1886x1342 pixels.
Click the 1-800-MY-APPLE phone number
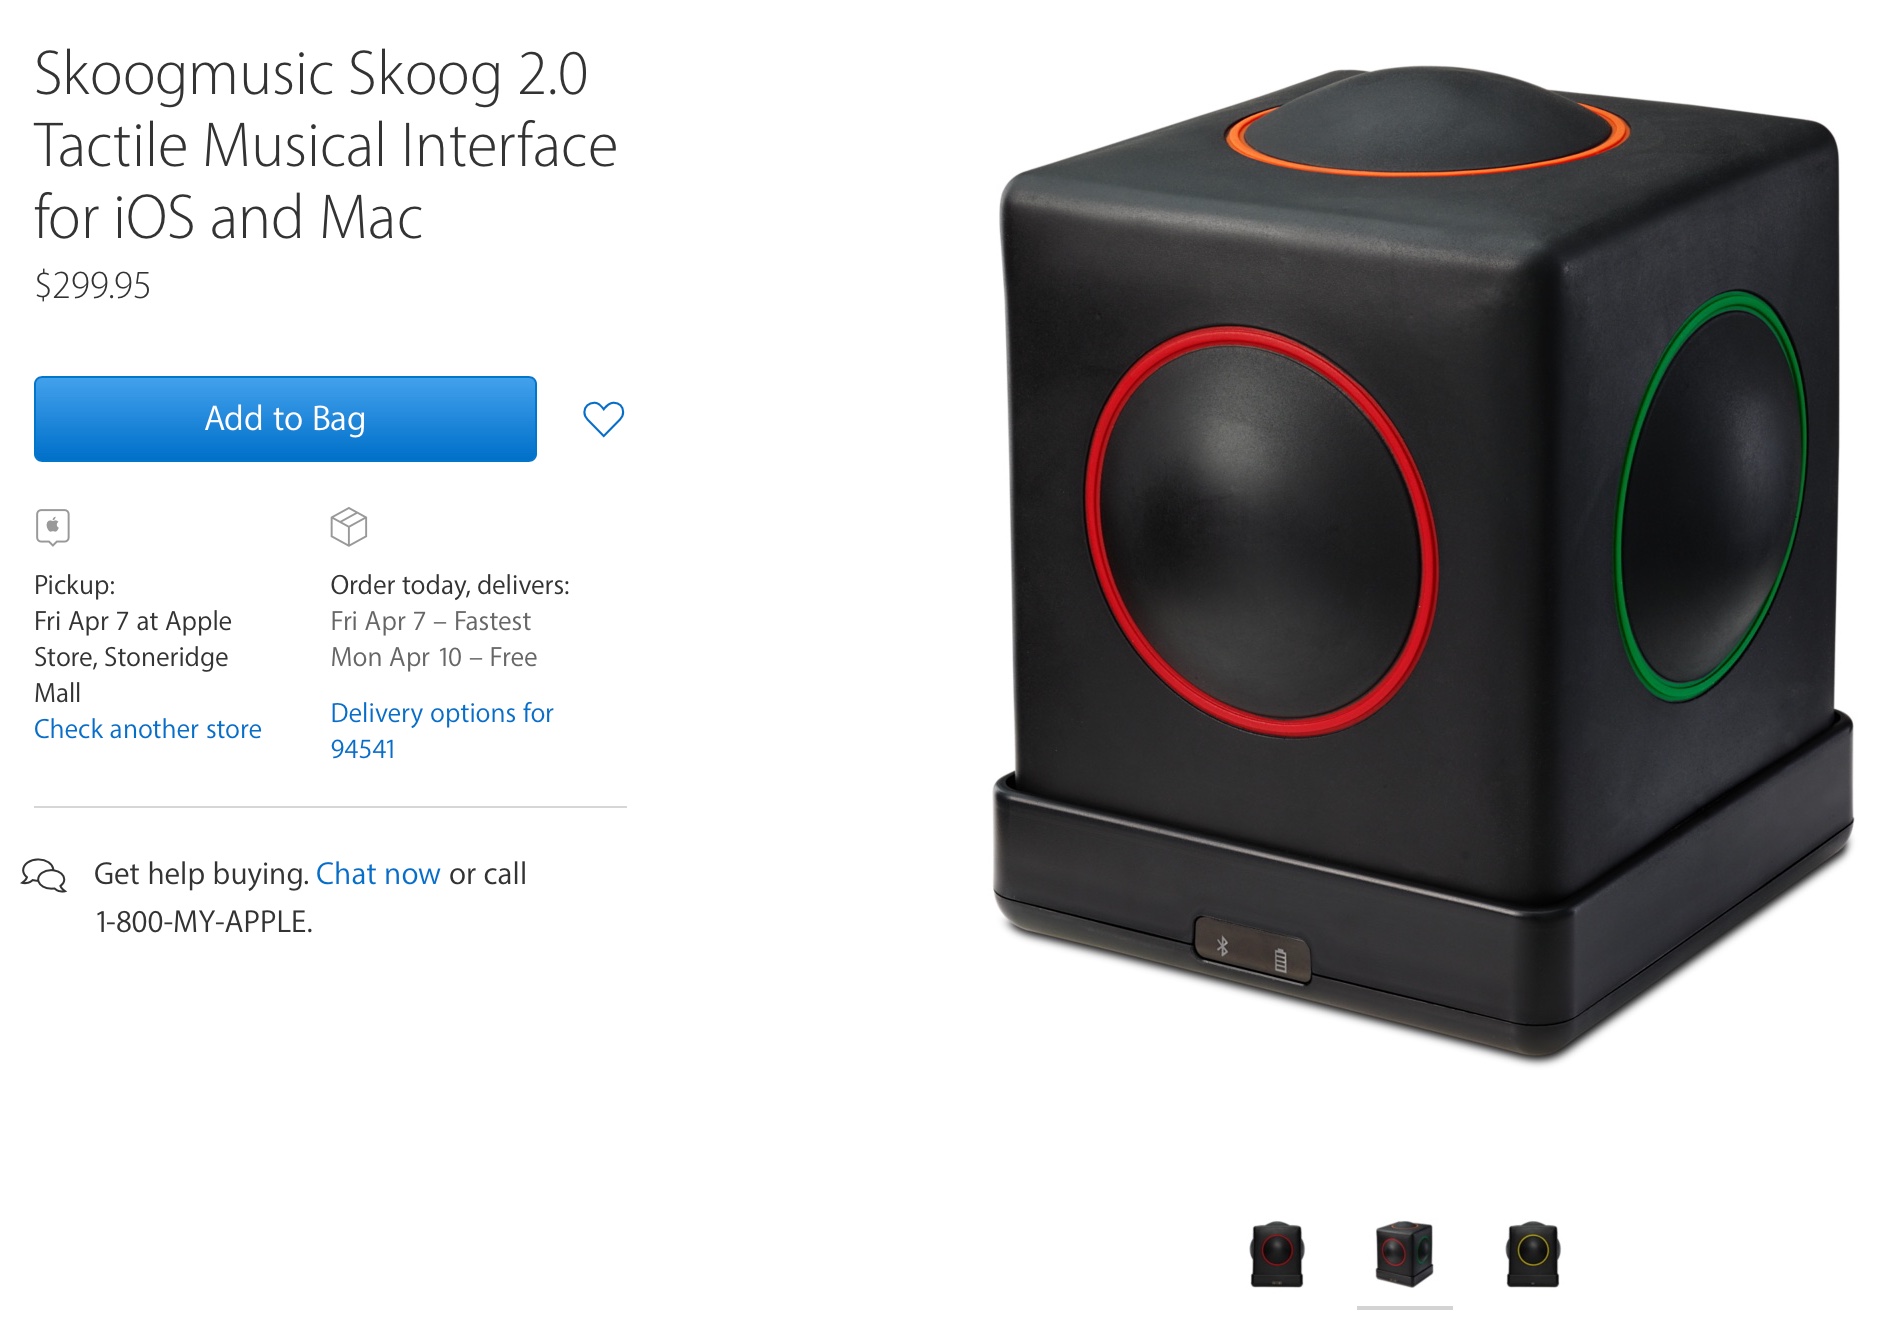pos(204,922)
